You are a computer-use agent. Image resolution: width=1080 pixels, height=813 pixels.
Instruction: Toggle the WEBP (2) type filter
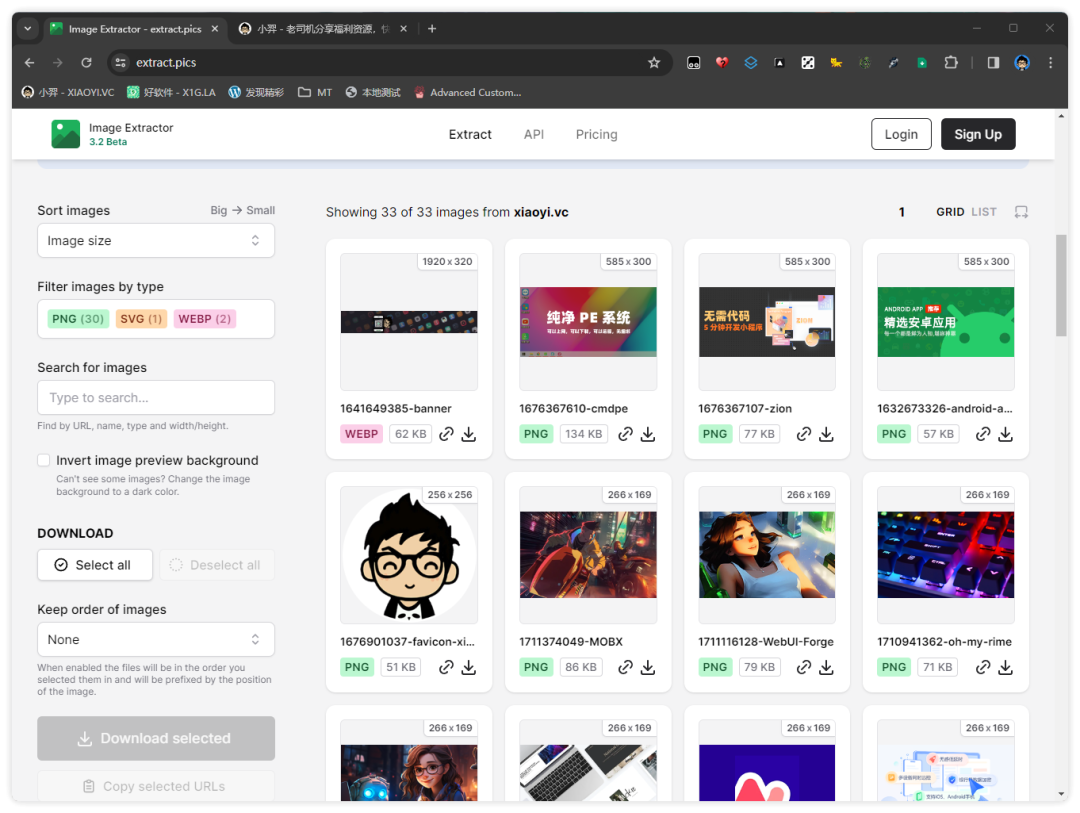[204, 319]
